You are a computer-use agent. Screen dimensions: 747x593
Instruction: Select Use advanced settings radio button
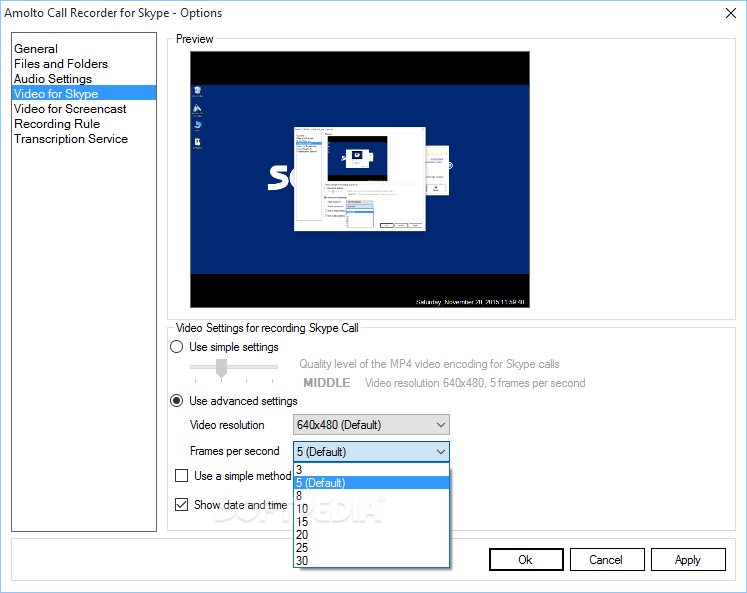pos(177,401)
